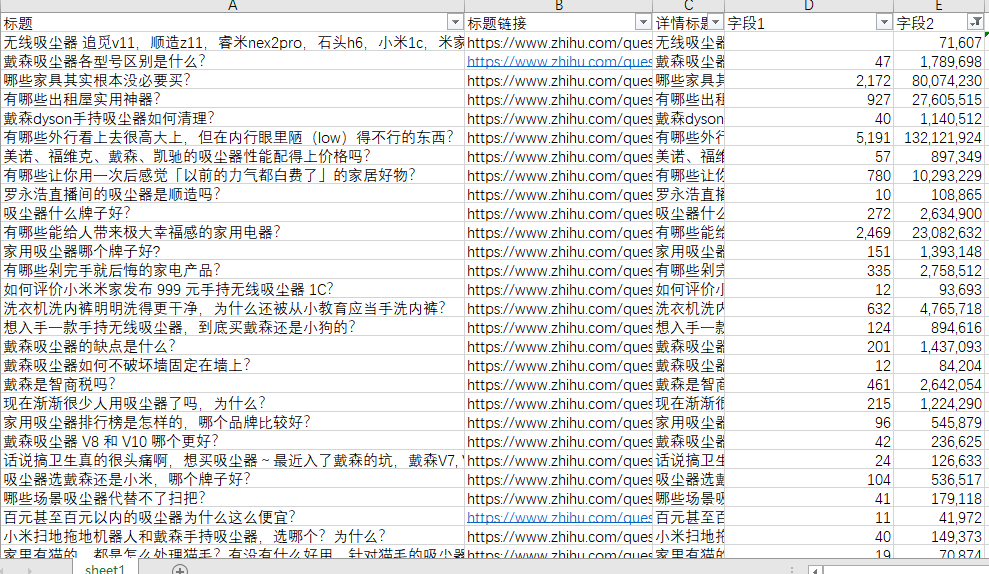Select title cell 现在渐渐很少人用吸尘器了吗
989x574 pixels.
(x=232, y=404)
